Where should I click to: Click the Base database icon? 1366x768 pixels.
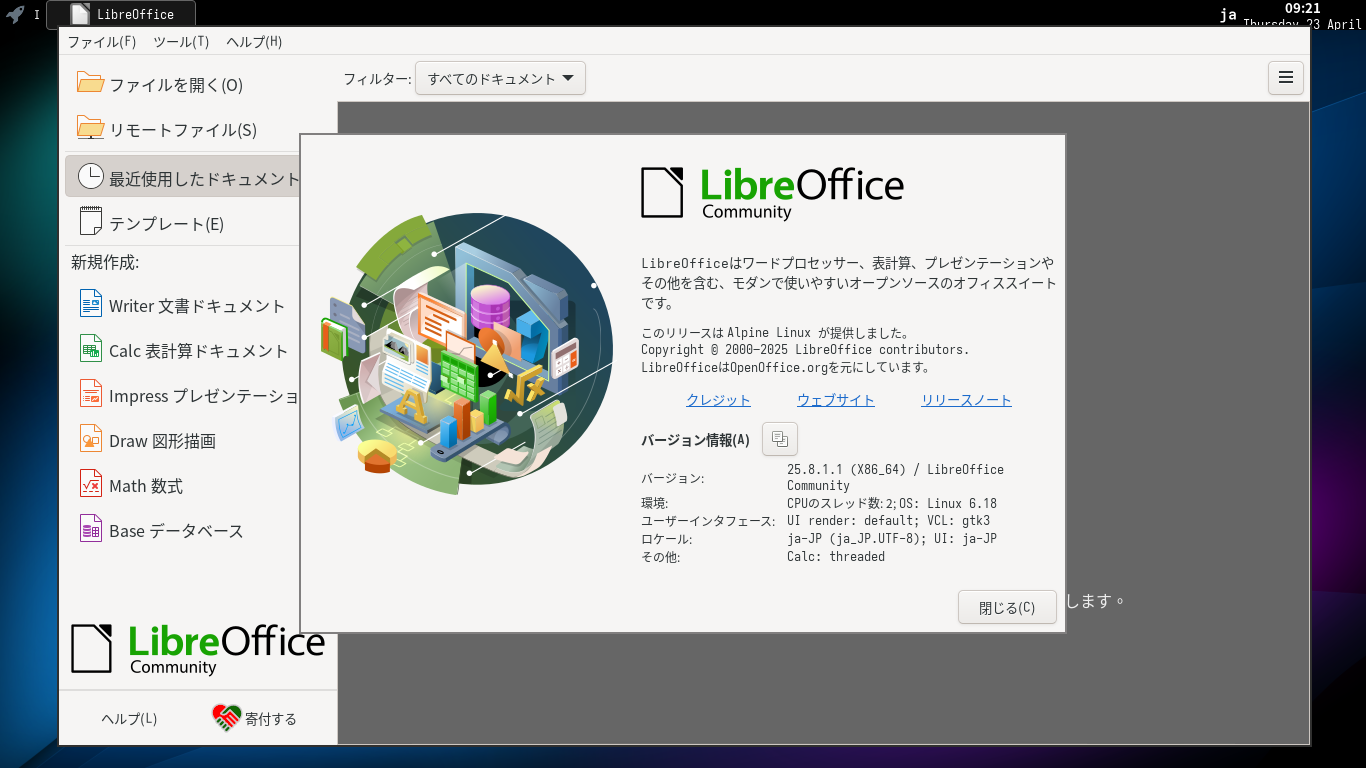point(91,528)
